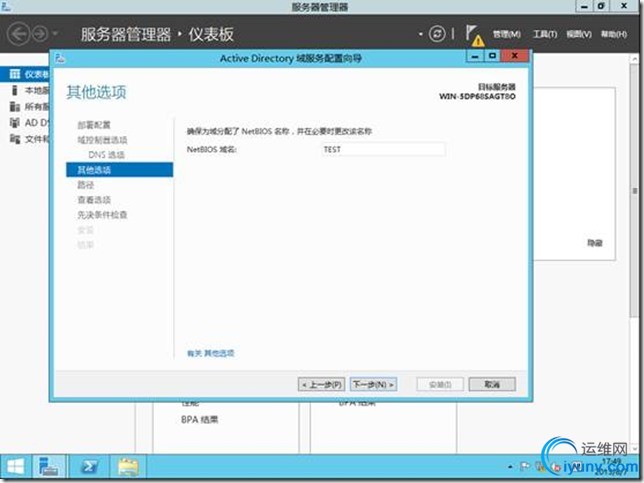Go to 路径 wizard step

click(x=86, y=185)
